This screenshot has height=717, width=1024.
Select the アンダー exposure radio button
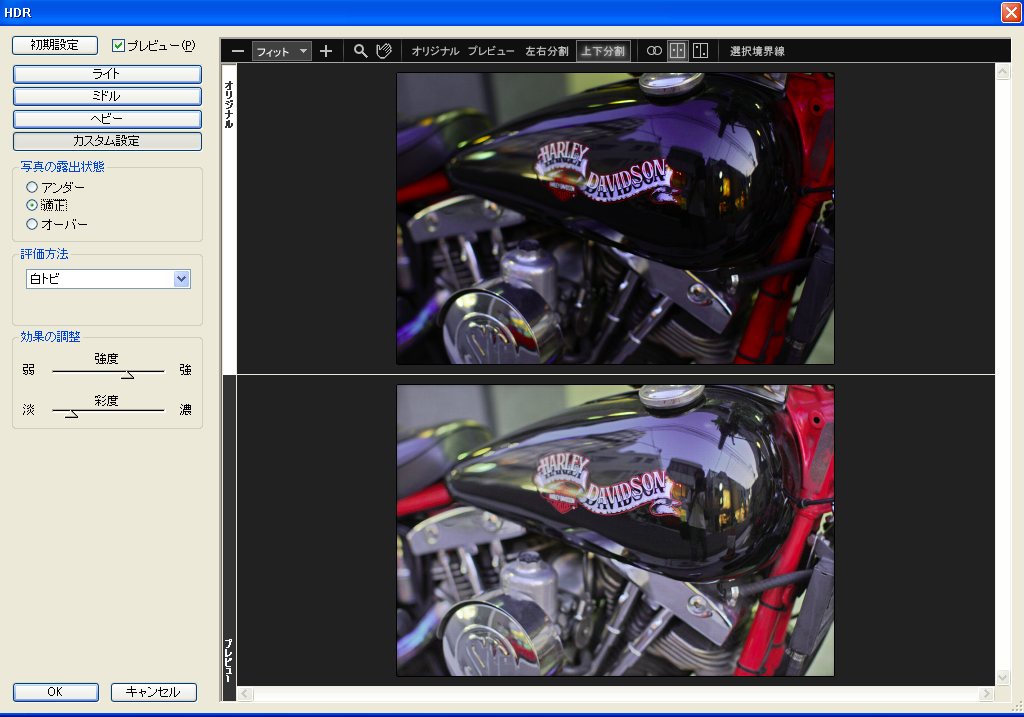(x=31, y=186)
